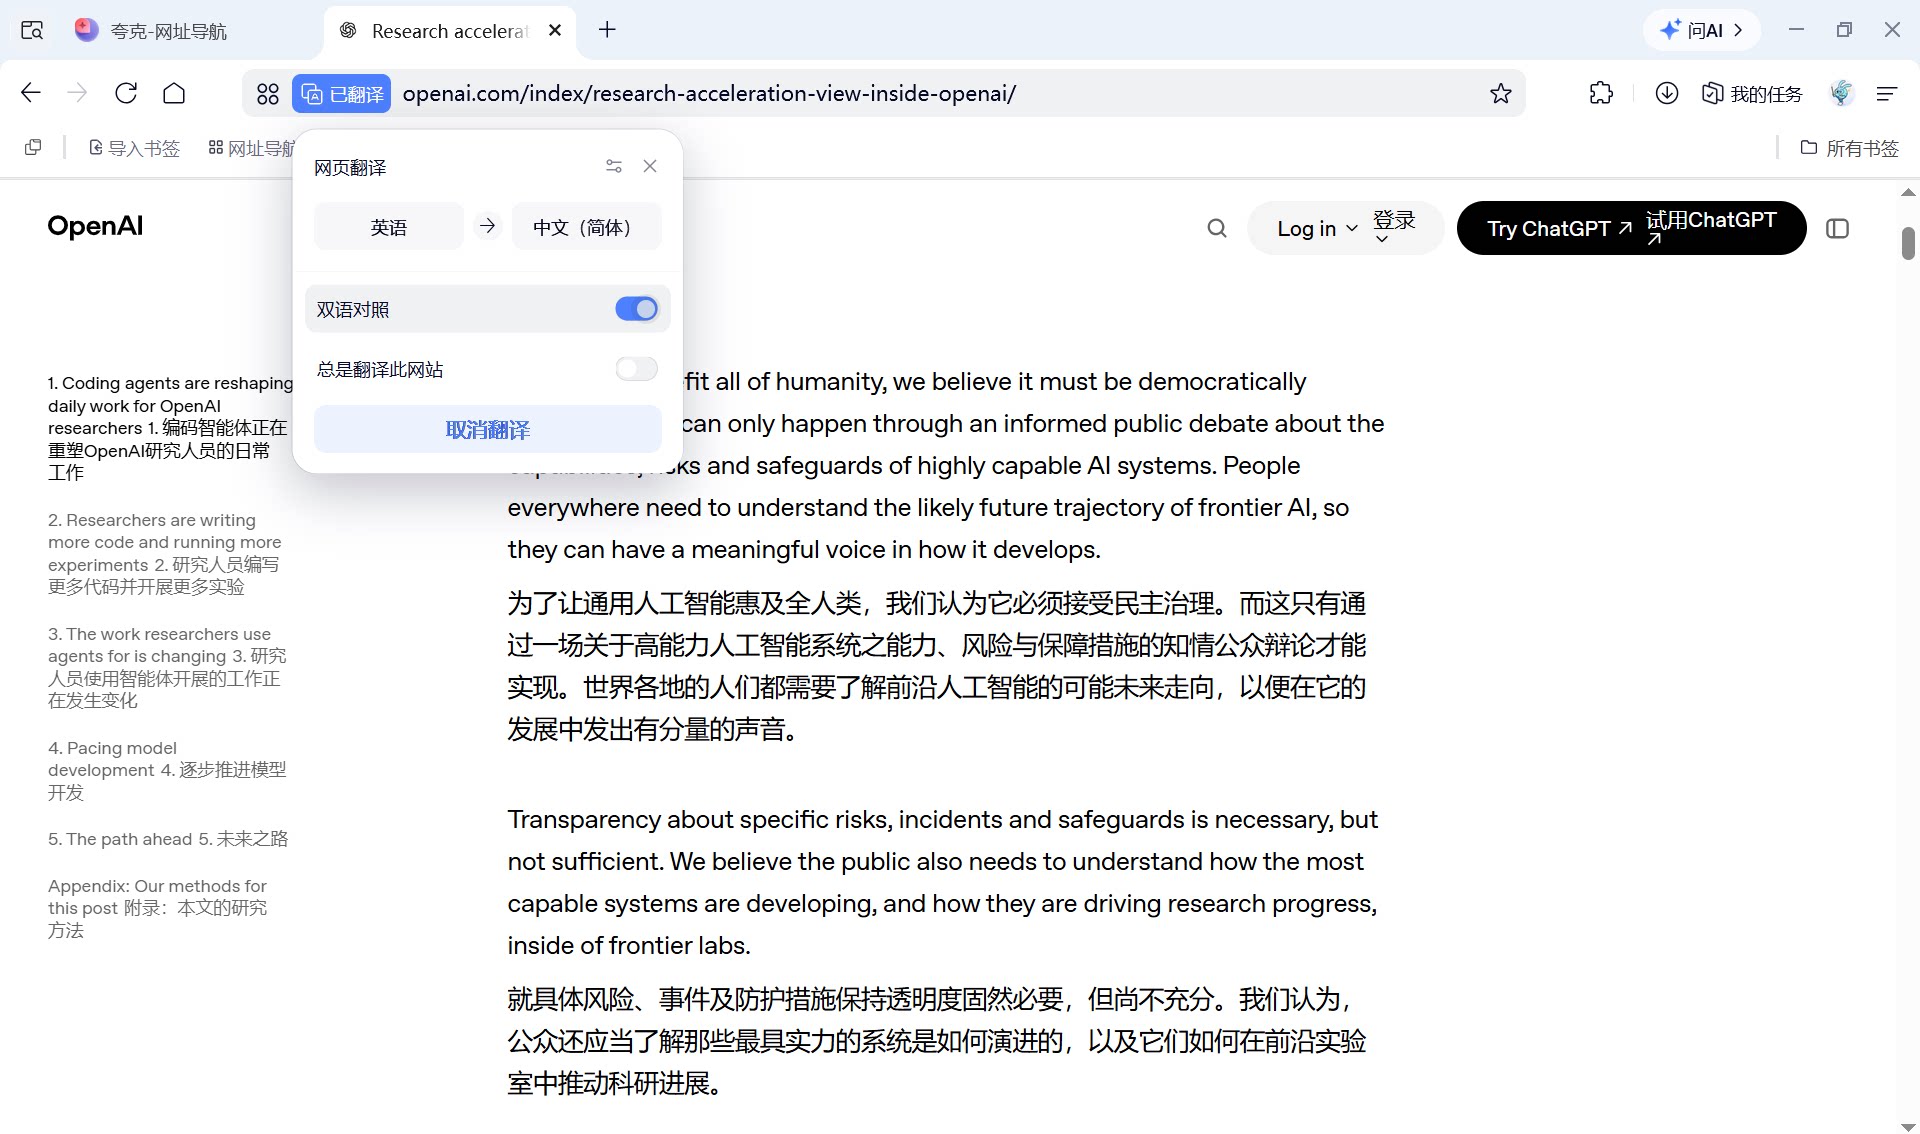The width and height of the screenshot is (1920, 1134).
Task: Open section 5 The path ahead
Action: pos(168,839)
